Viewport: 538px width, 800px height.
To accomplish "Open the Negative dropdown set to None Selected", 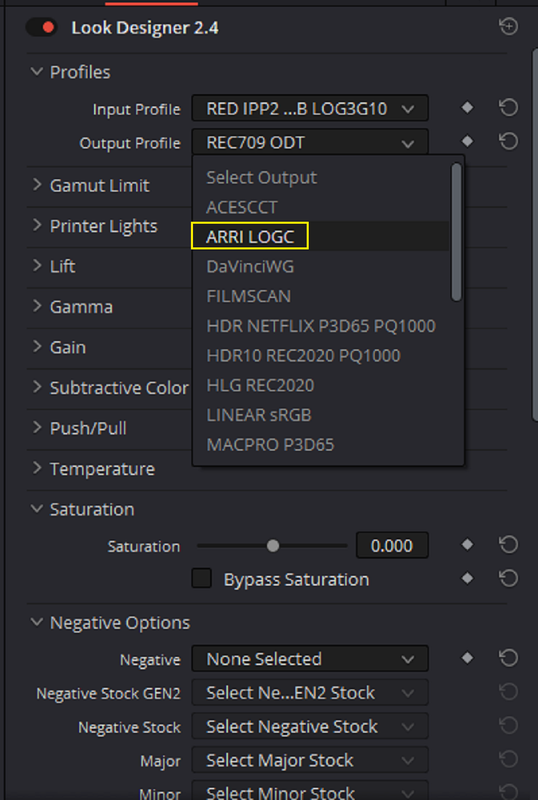I will tap(310, 659).
